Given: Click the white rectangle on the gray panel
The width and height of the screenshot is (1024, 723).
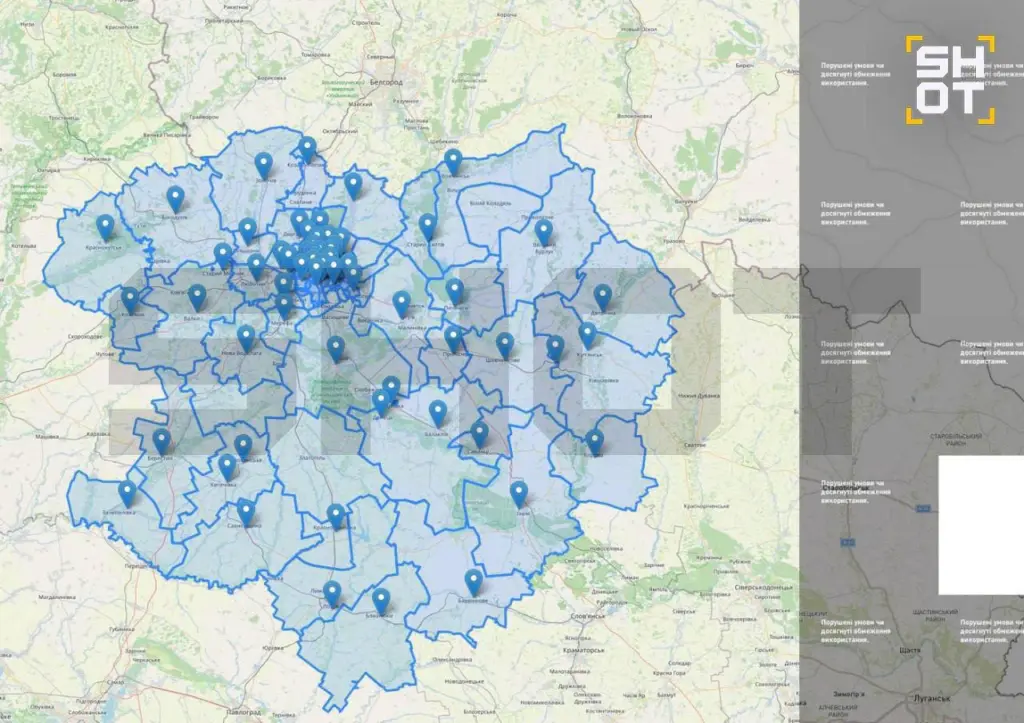Looking at the screenshot, I should pyautogui.click(x=981, y=525).
